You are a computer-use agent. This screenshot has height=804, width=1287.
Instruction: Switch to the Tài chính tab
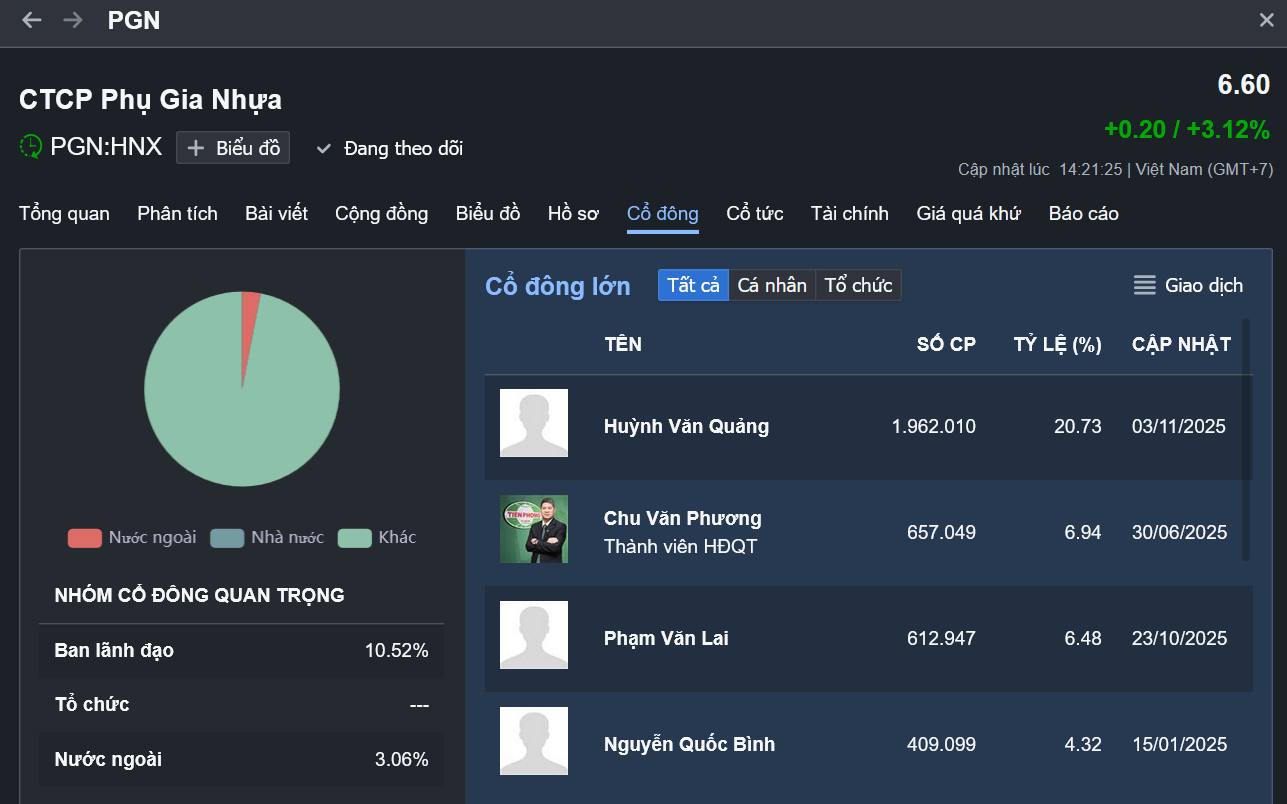point(849,213)
